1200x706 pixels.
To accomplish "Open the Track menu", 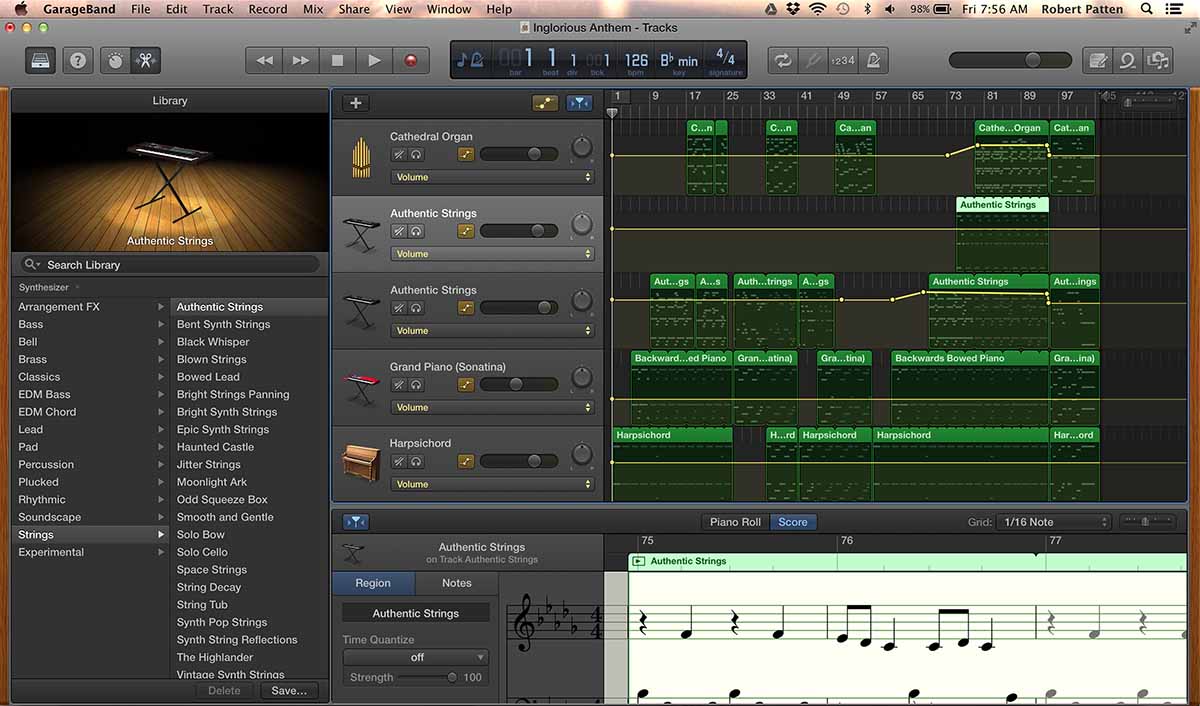I will [218, 9].
